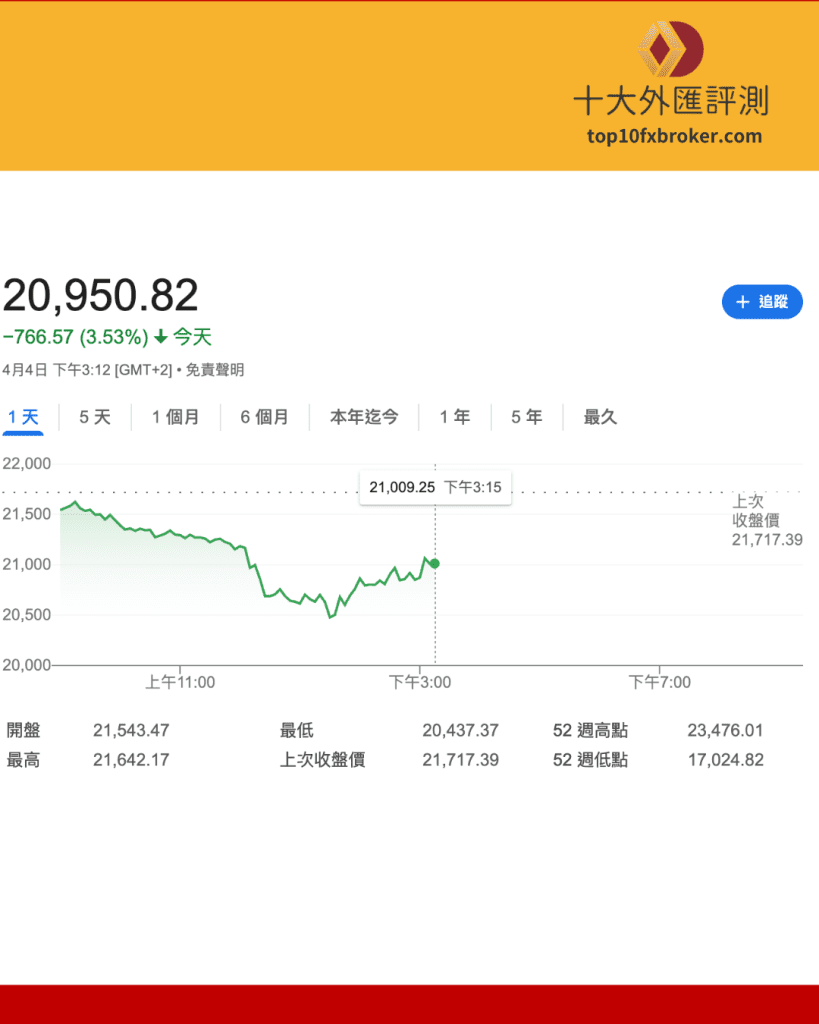Click the 20,000 y-axis label
The height and width of the screenshot is (1024, 819).
click(27, 665)
